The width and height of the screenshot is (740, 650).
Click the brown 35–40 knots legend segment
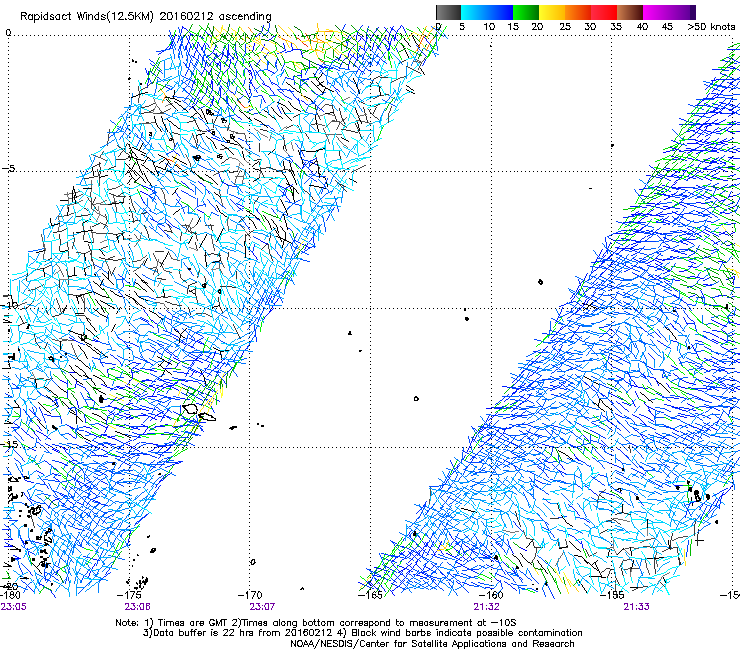[630, 12]
